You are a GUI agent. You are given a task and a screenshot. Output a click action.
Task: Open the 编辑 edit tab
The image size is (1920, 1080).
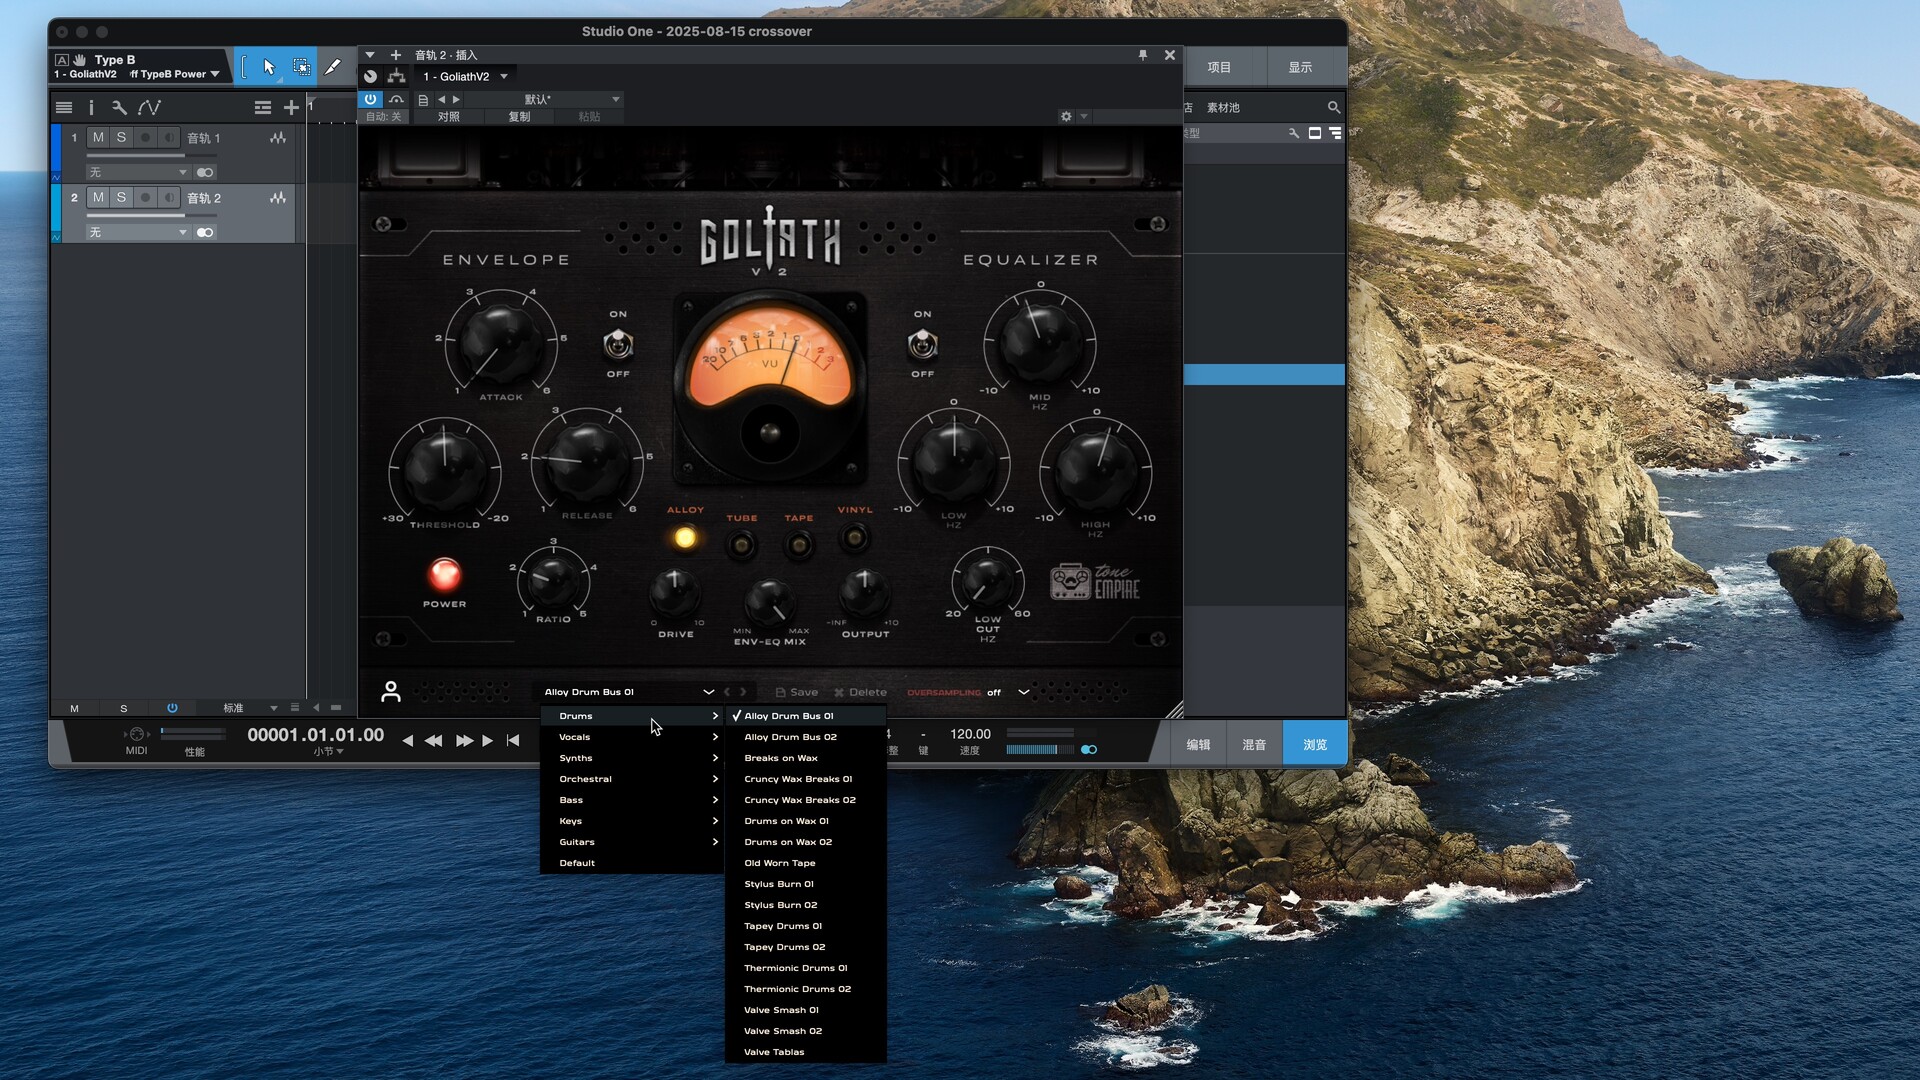tap(1198, 744)
